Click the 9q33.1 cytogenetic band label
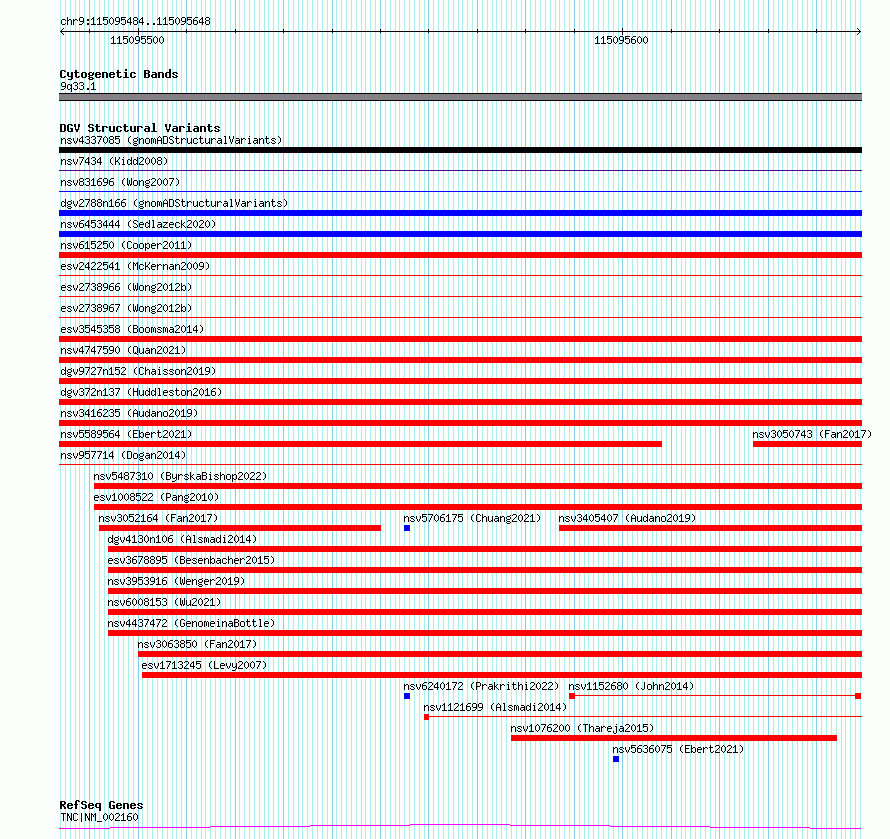The width and height of the screenshot is (890, 839). click(78, 86)
